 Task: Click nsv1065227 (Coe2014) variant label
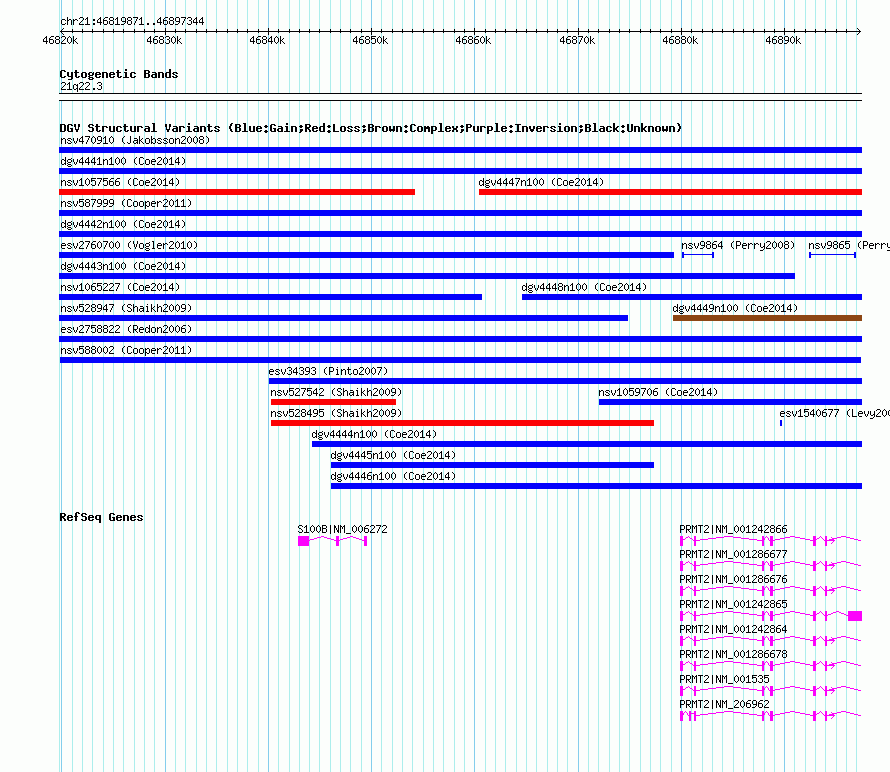(x=120, y=287)
